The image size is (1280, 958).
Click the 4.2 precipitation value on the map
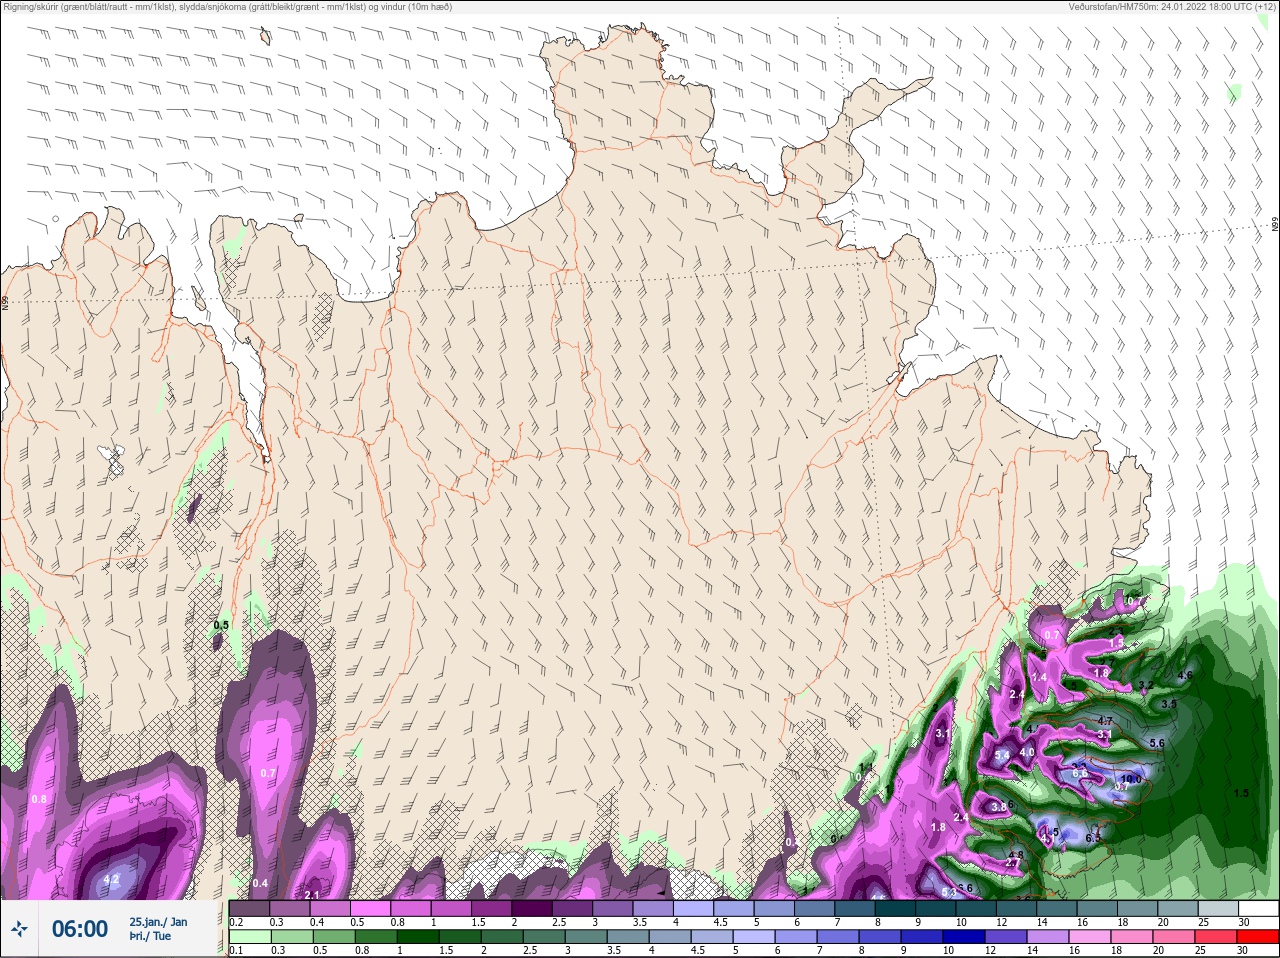click(112, 880)
